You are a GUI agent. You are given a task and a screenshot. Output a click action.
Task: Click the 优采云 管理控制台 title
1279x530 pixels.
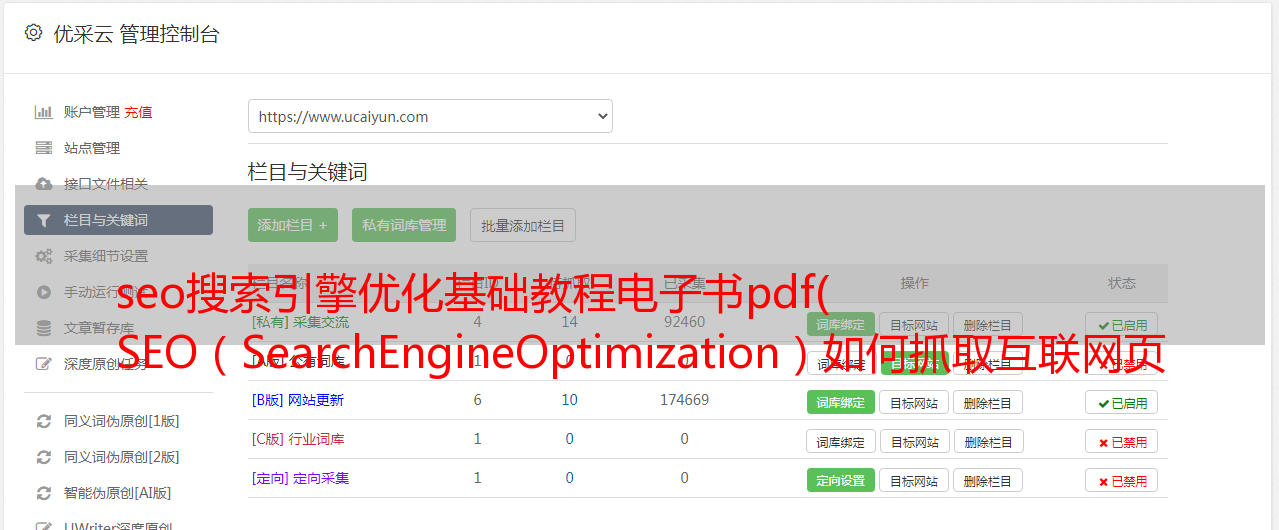point(137,34)
